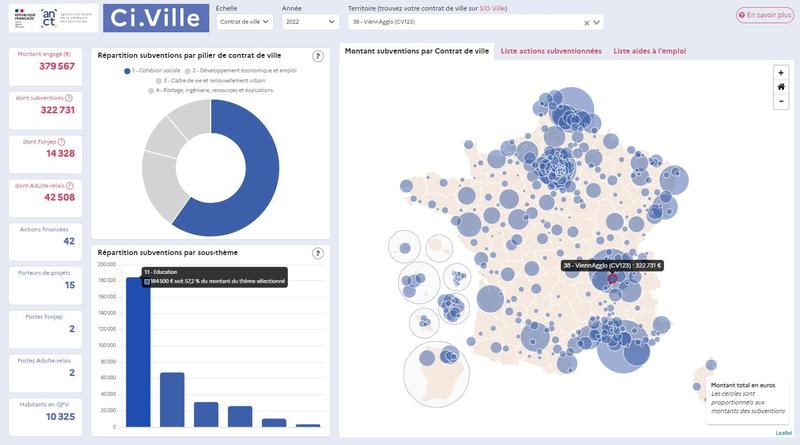The image size is (800, 445).
Task: Reset map view with home icon
Action: click(x=780, y=87)
